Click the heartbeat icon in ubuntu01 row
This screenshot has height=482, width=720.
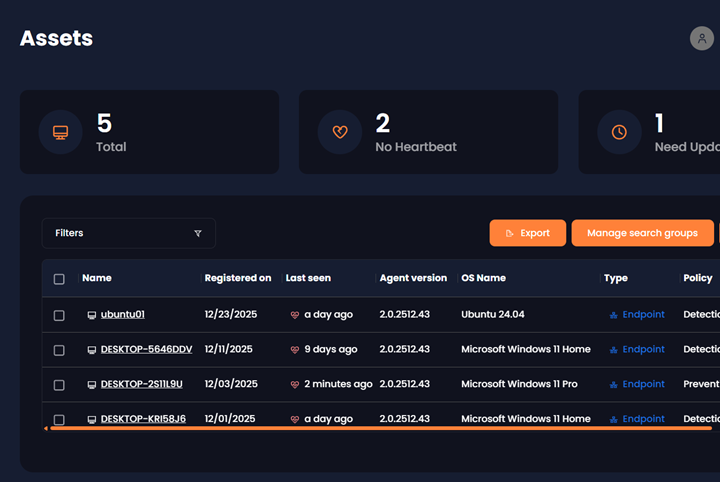click(295, 315)
